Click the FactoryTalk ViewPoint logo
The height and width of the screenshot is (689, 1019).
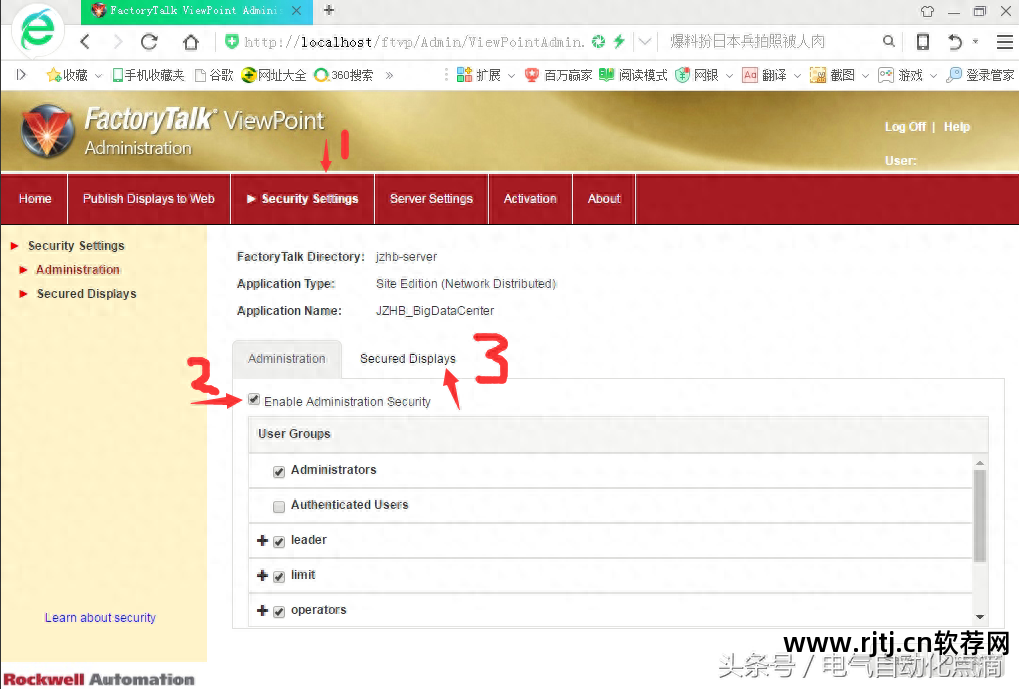48,131
